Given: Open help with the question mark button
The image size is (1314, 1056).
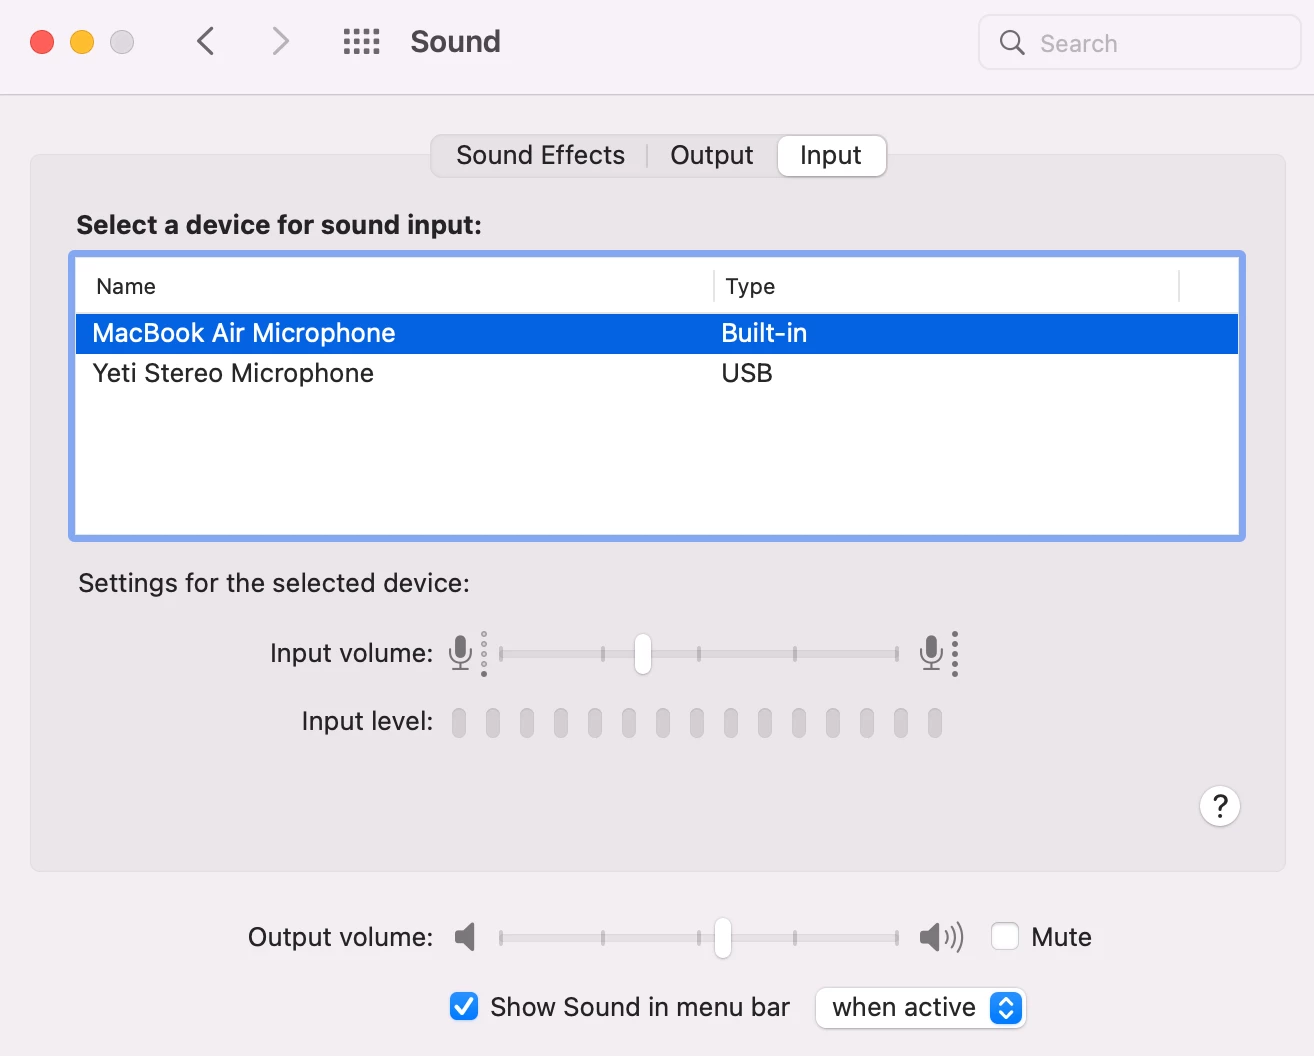Looking at the screenshot, I should coord(1220,806).
